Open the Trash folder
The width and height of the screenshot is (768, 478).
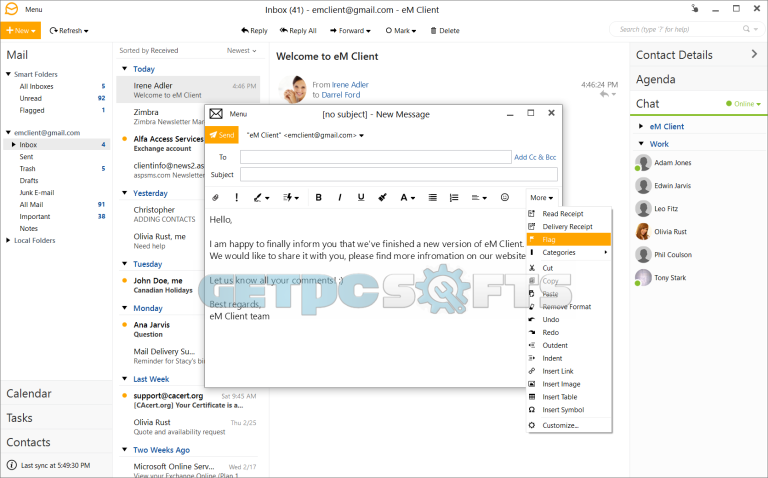tap(27, 168)
